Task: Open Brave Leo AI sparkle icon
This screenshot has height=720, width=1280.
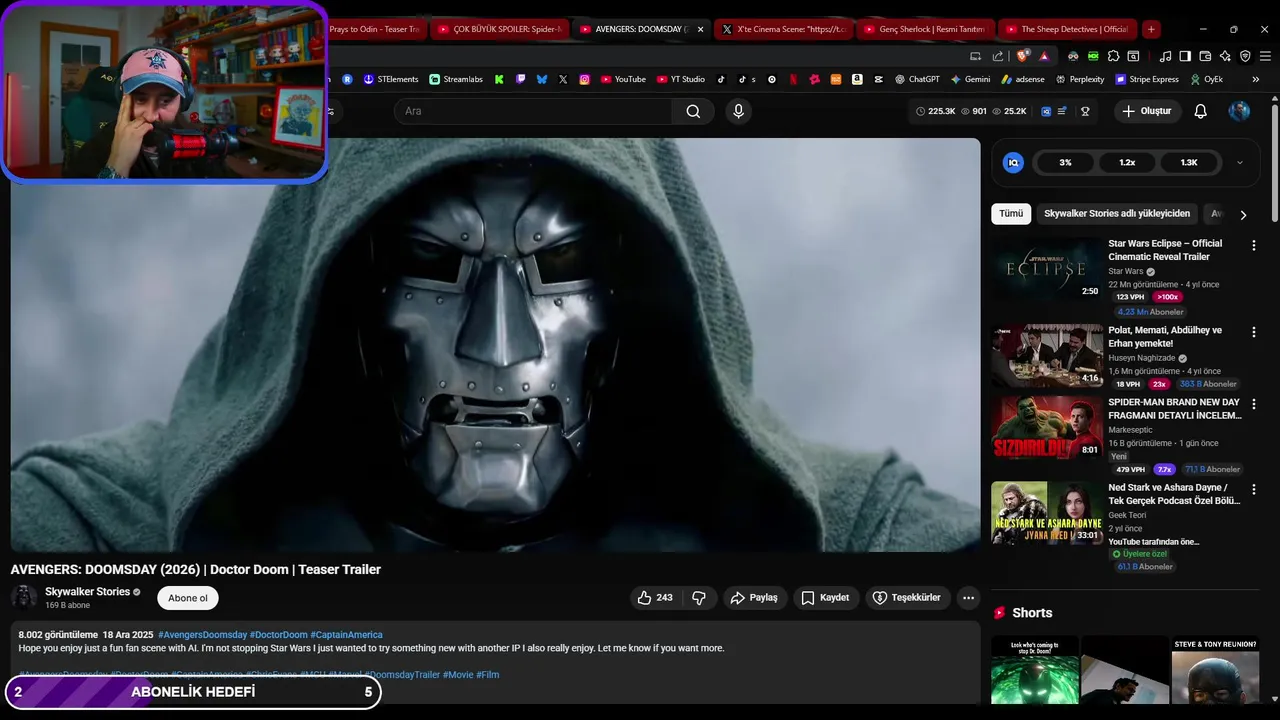Action: click(x=1225, y=56)
